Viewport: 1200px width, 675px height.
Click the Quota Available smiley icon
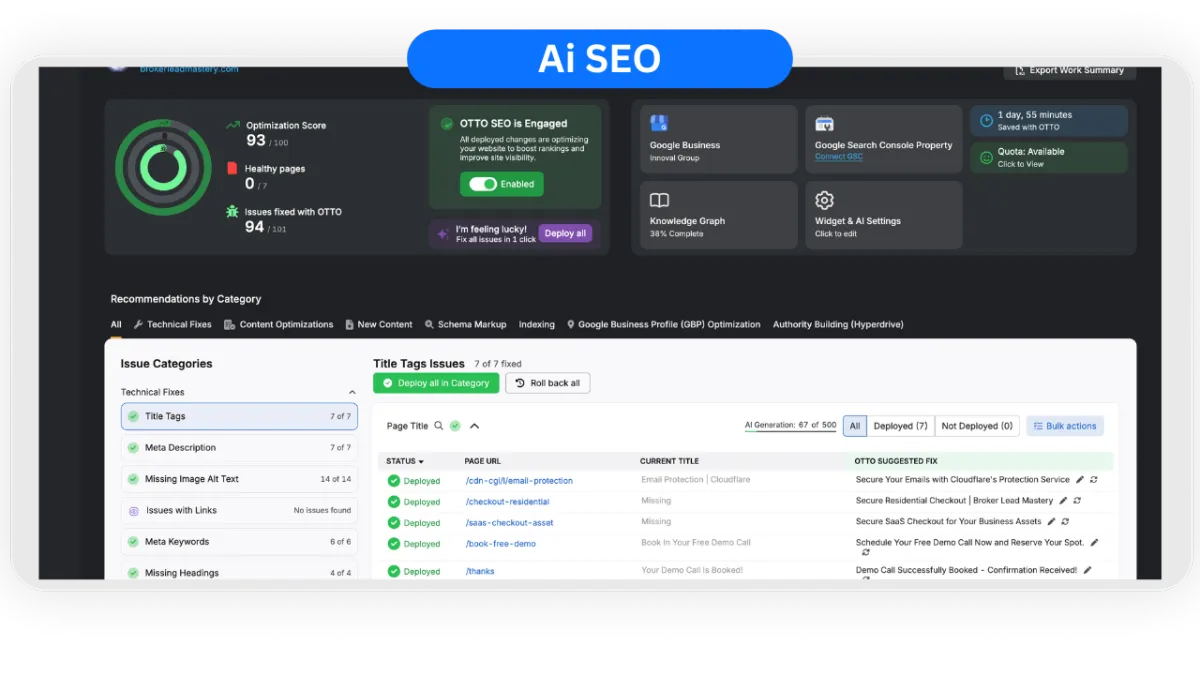click(x=986, y=157)
